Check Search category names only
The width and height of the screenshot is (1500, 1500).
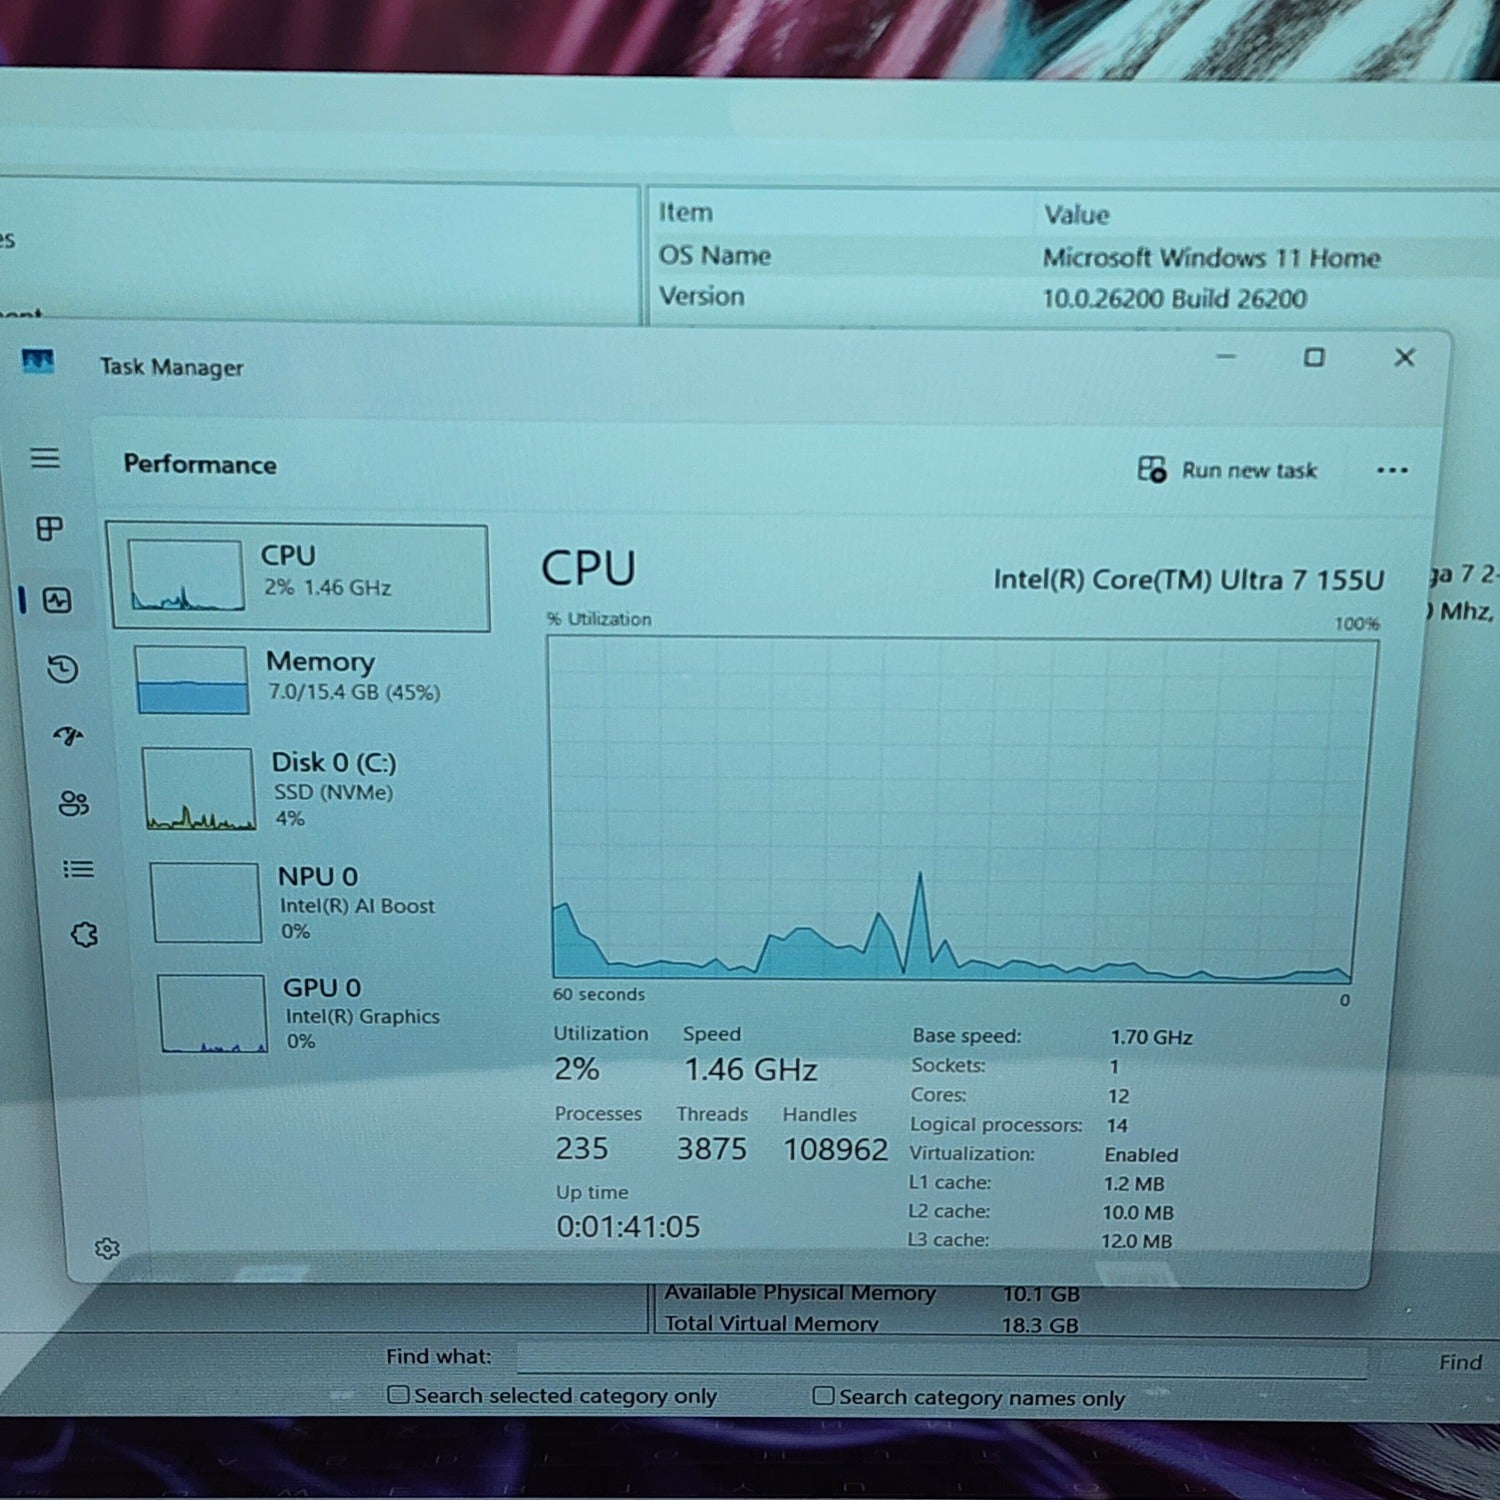pos(823,1395)
